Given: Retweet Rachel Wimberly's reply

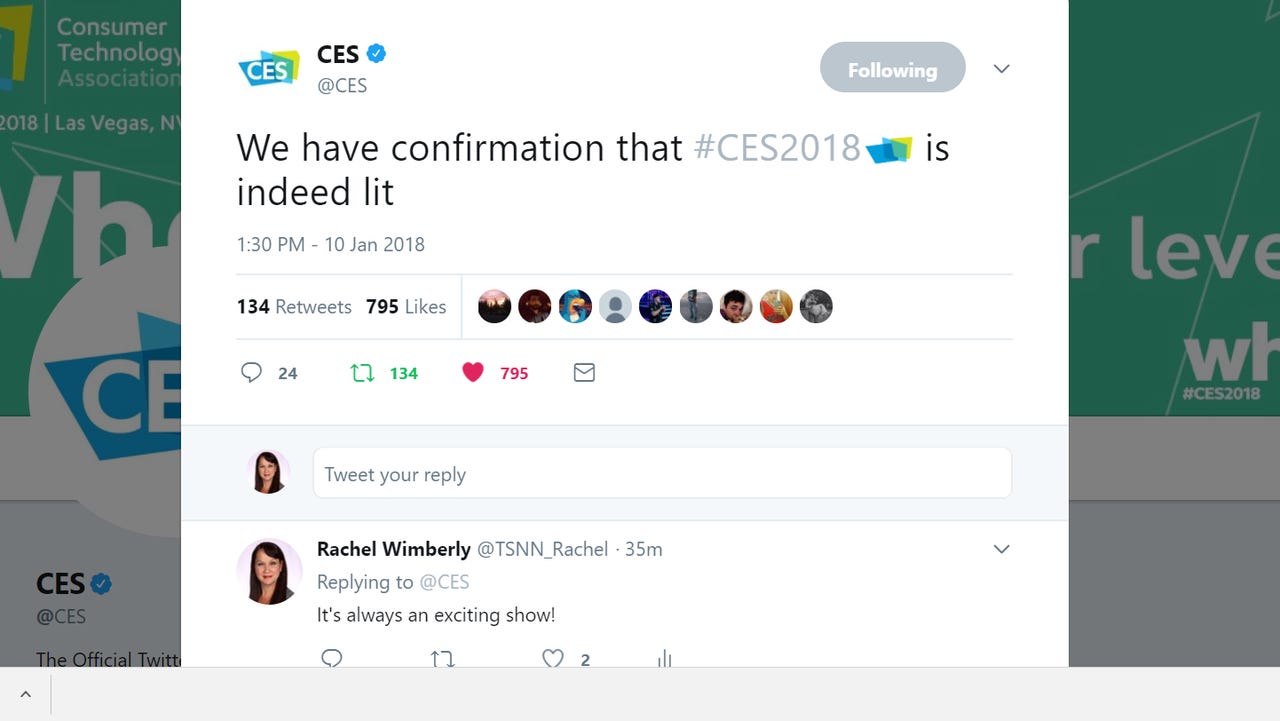Looking at the screenshot, I should coord(442,658).
